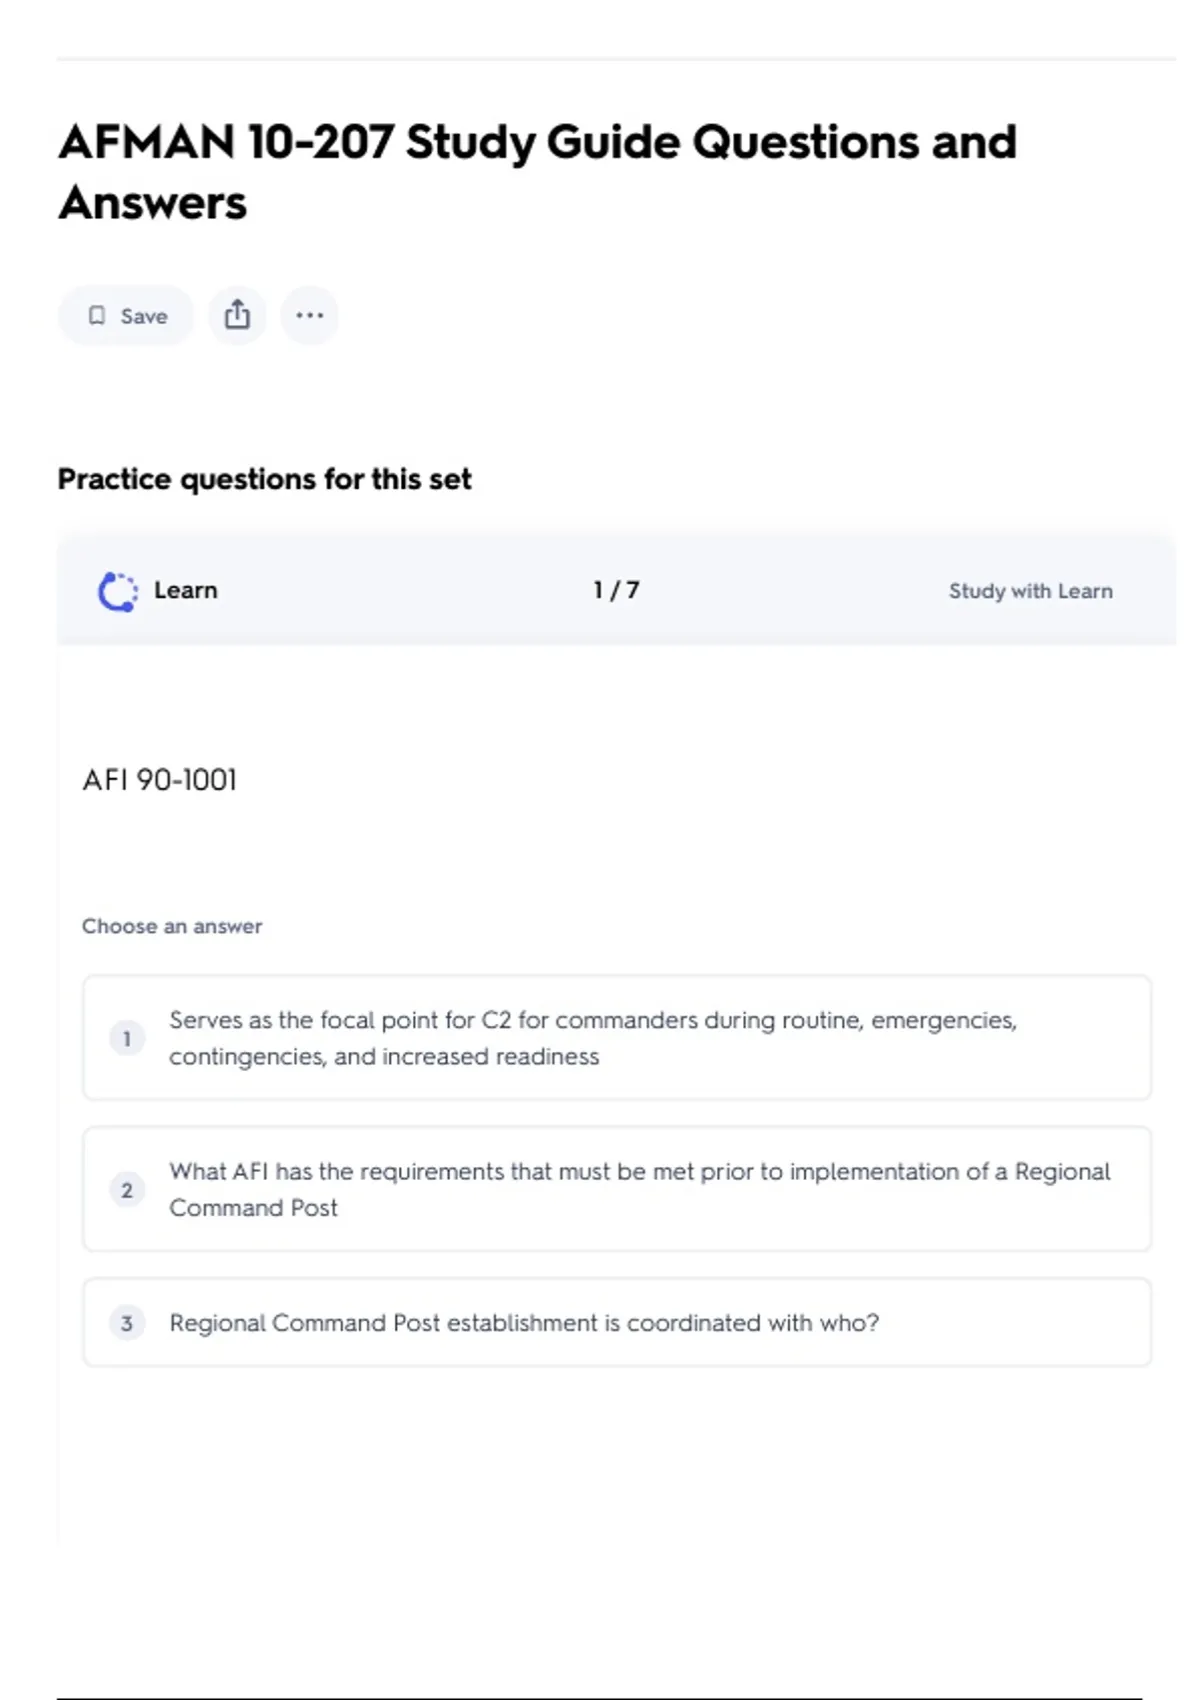Open the share icon button
Viewport: 1200px width, 1700px height.
click(x=237, y=316)
